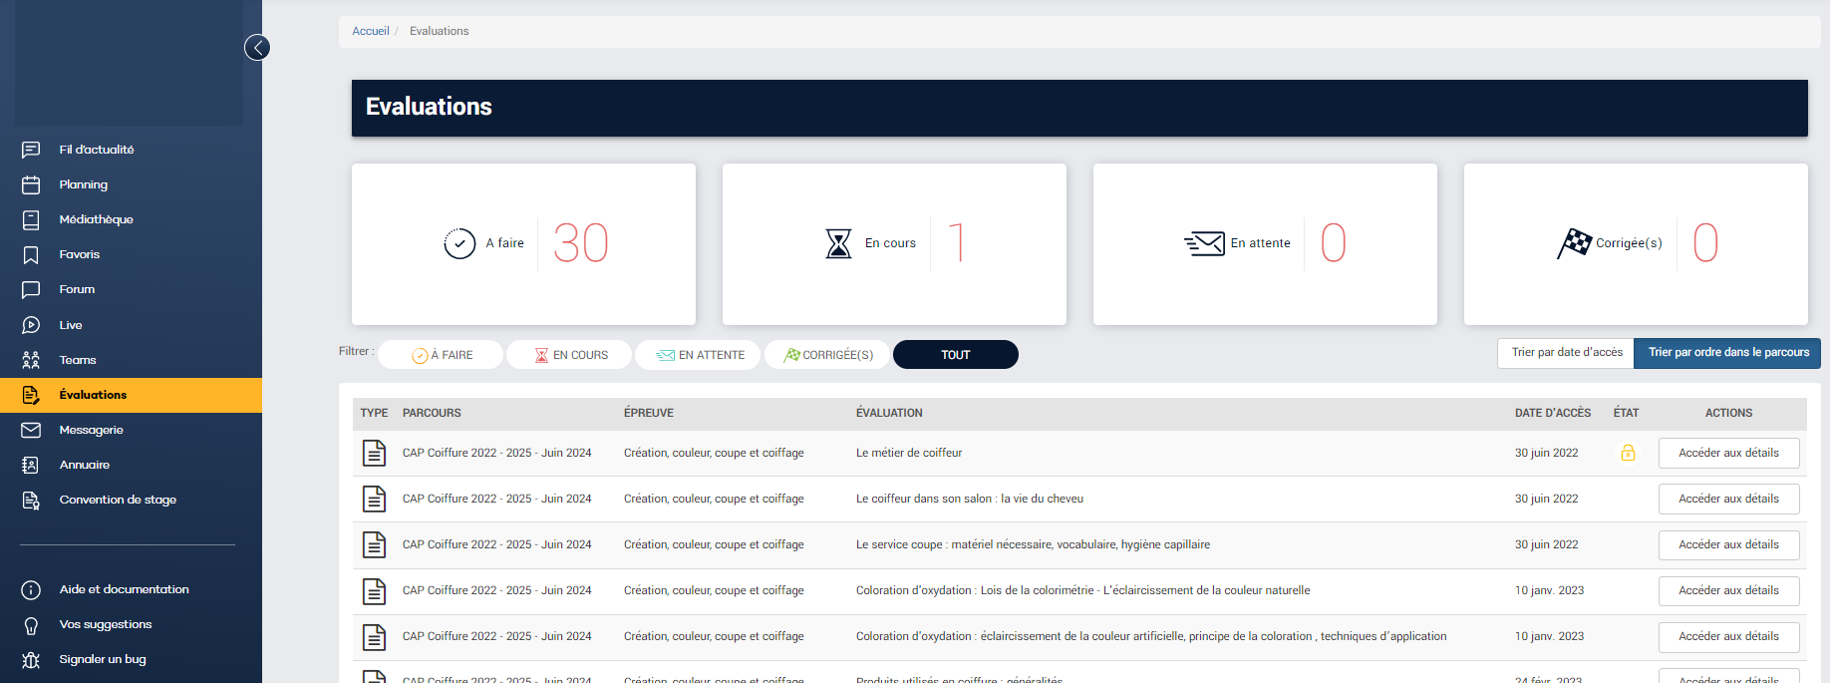Screen dimensions: 1830x683
Task: Open Fil d'actualité from the sidebar
Action: coord(96,150)
